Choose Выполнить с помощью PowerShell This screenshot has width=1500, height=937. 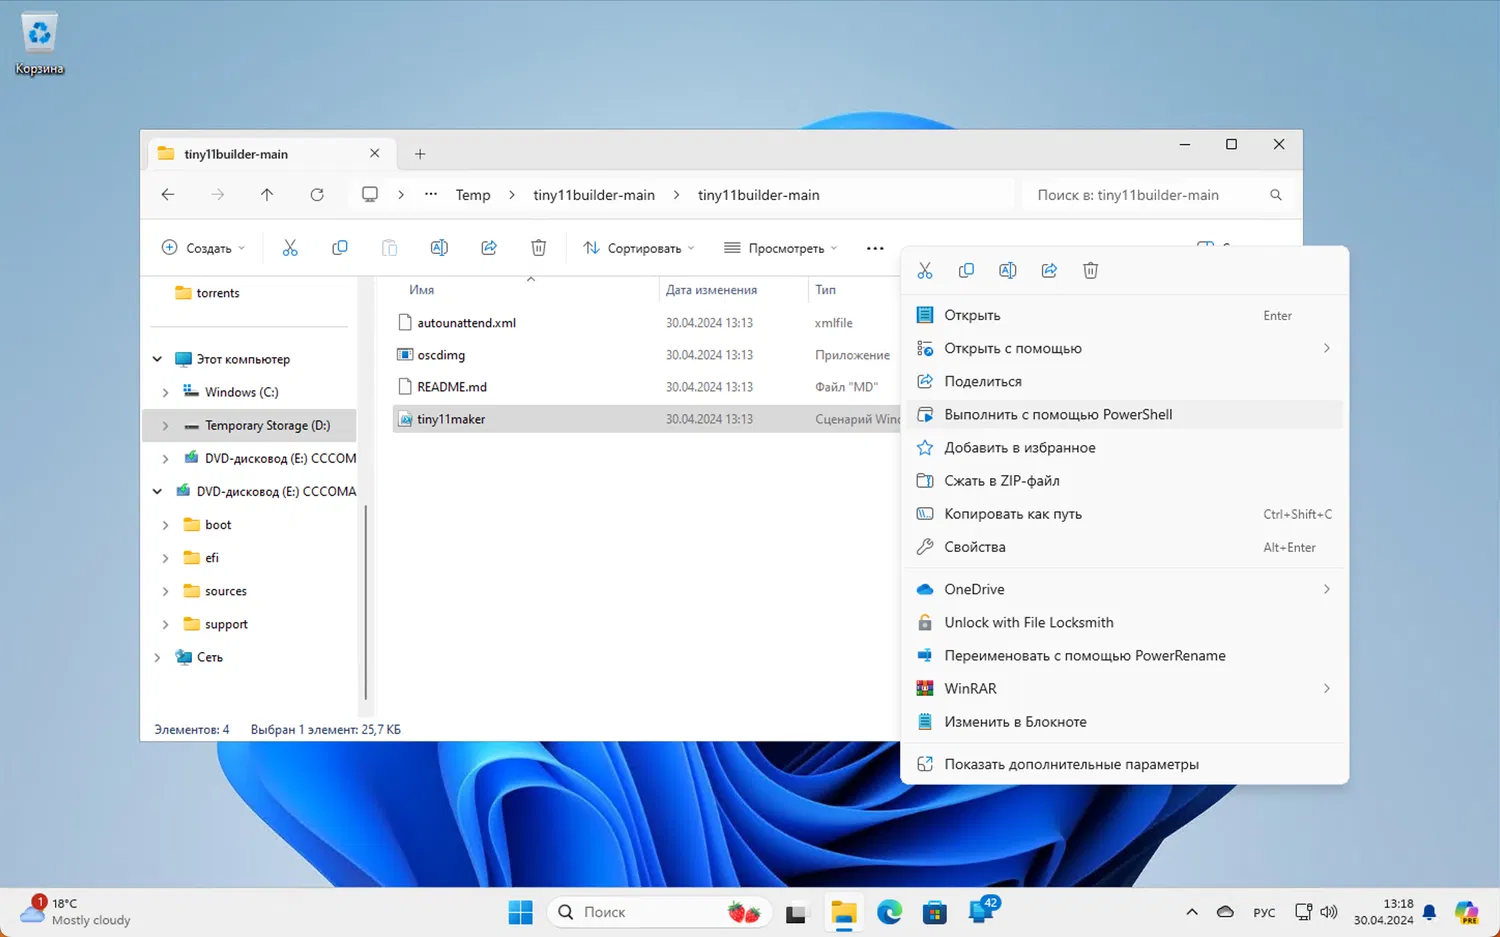(x=1058, y=414)
